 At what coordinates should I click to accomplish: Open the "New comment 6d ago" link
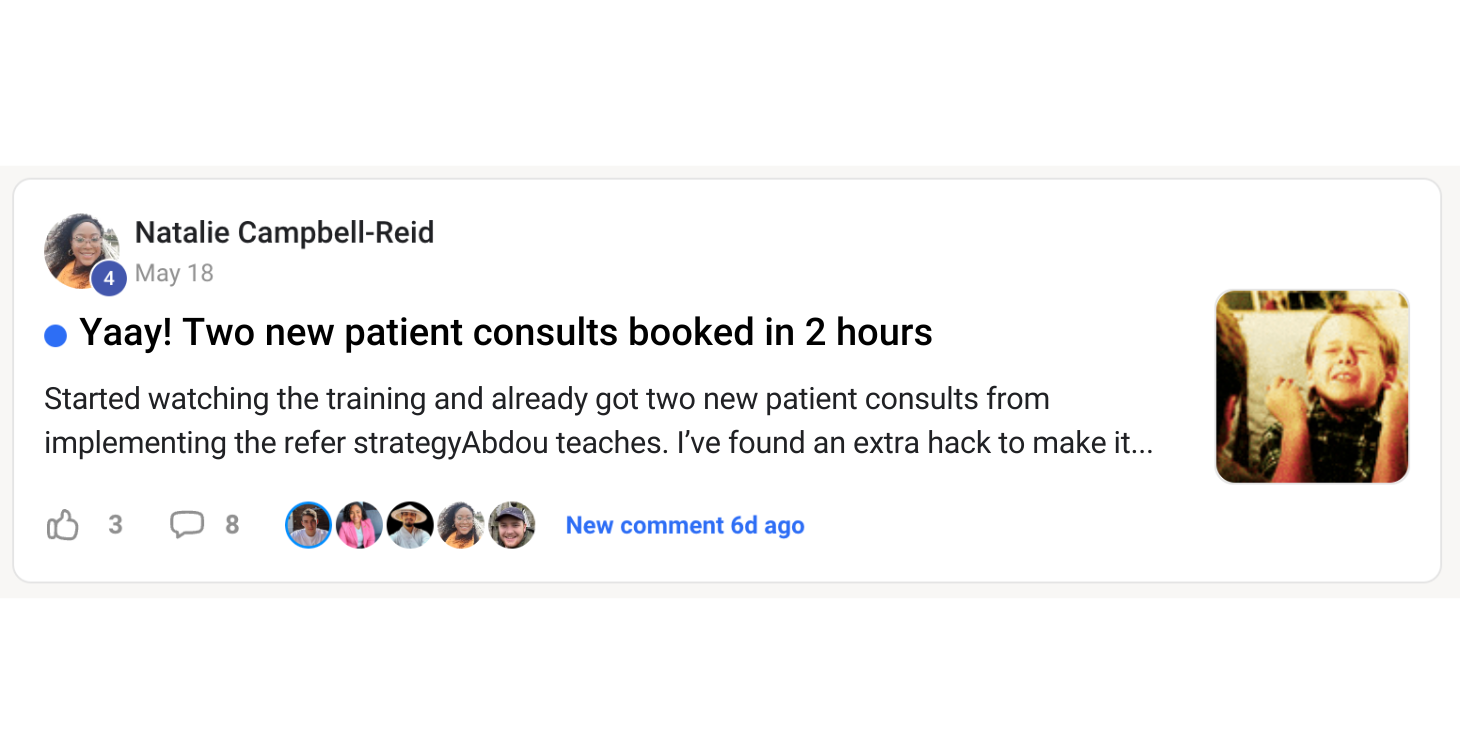[x=685, y=525]
